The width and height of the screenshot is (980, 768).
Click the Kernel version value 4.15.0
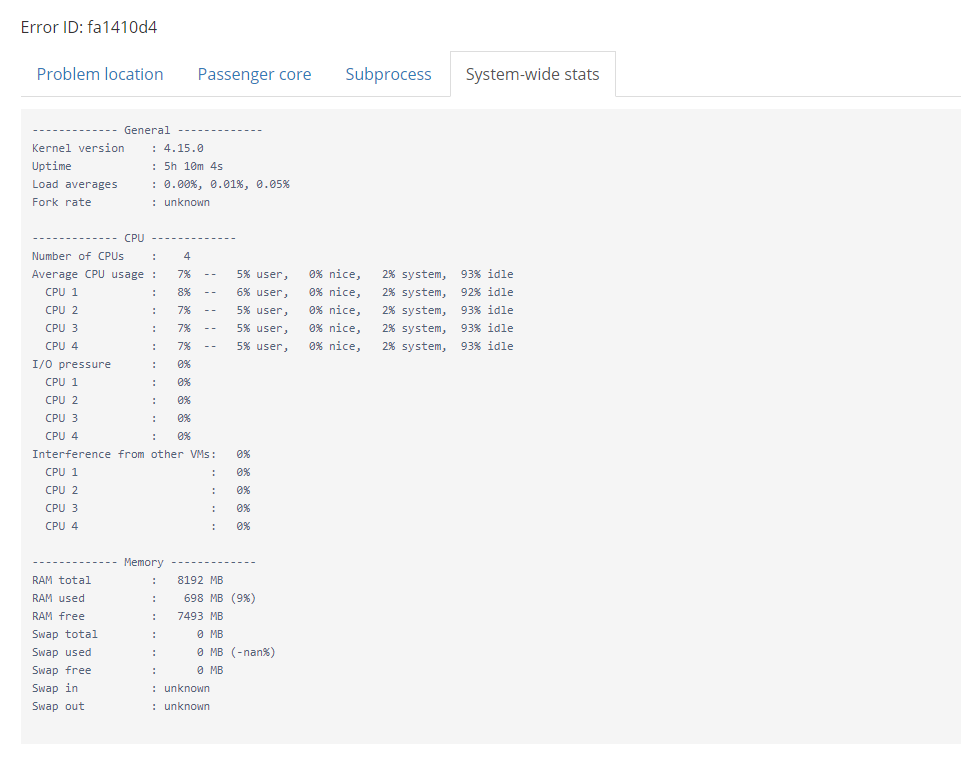click(x=184, y=148)
